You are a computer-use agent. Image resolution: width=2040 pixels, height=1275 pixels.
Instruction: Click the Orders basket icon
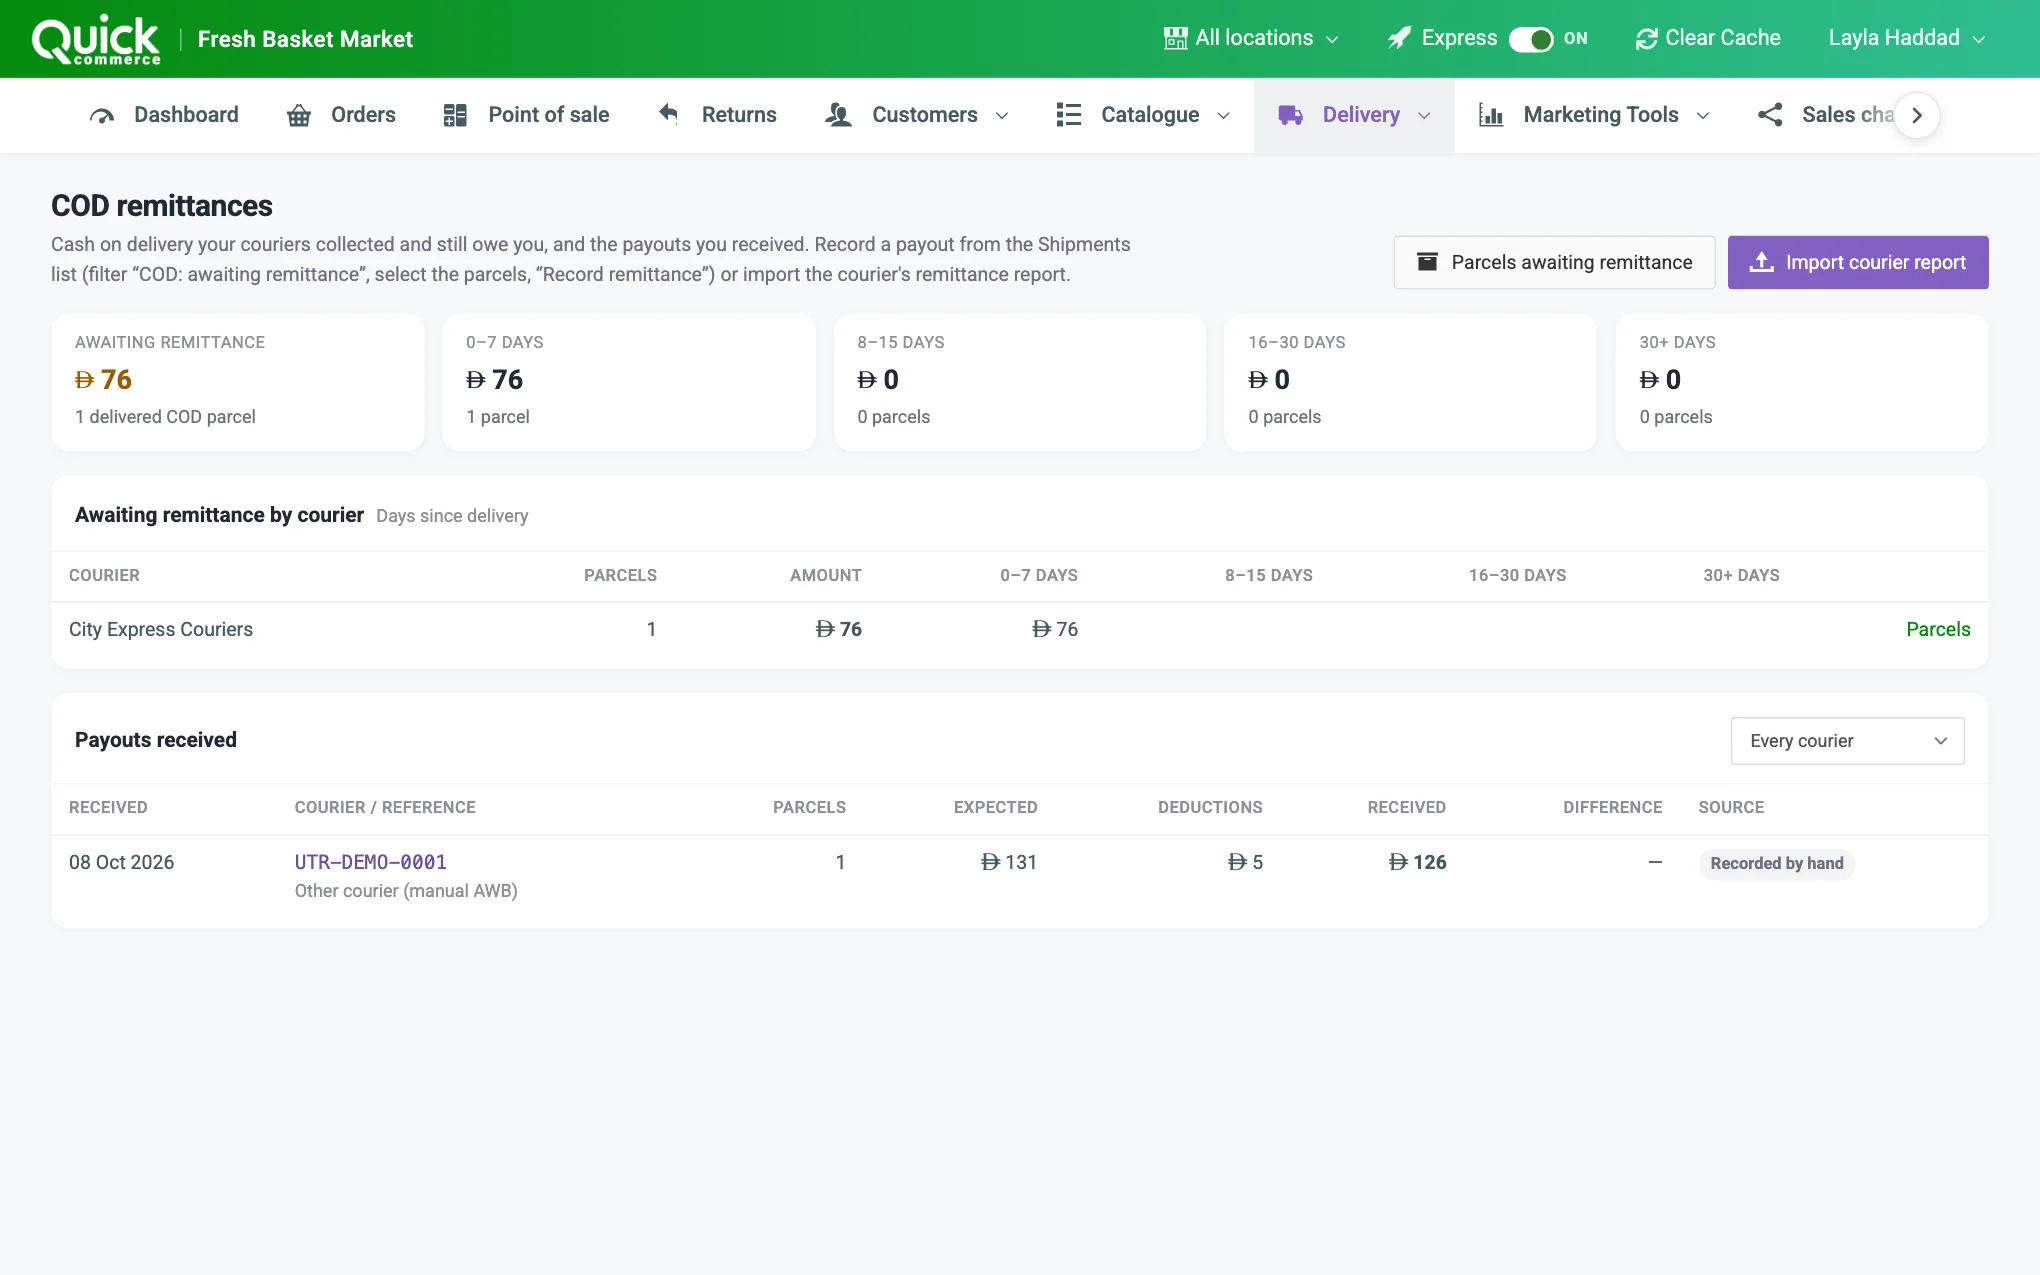[298, 115]
